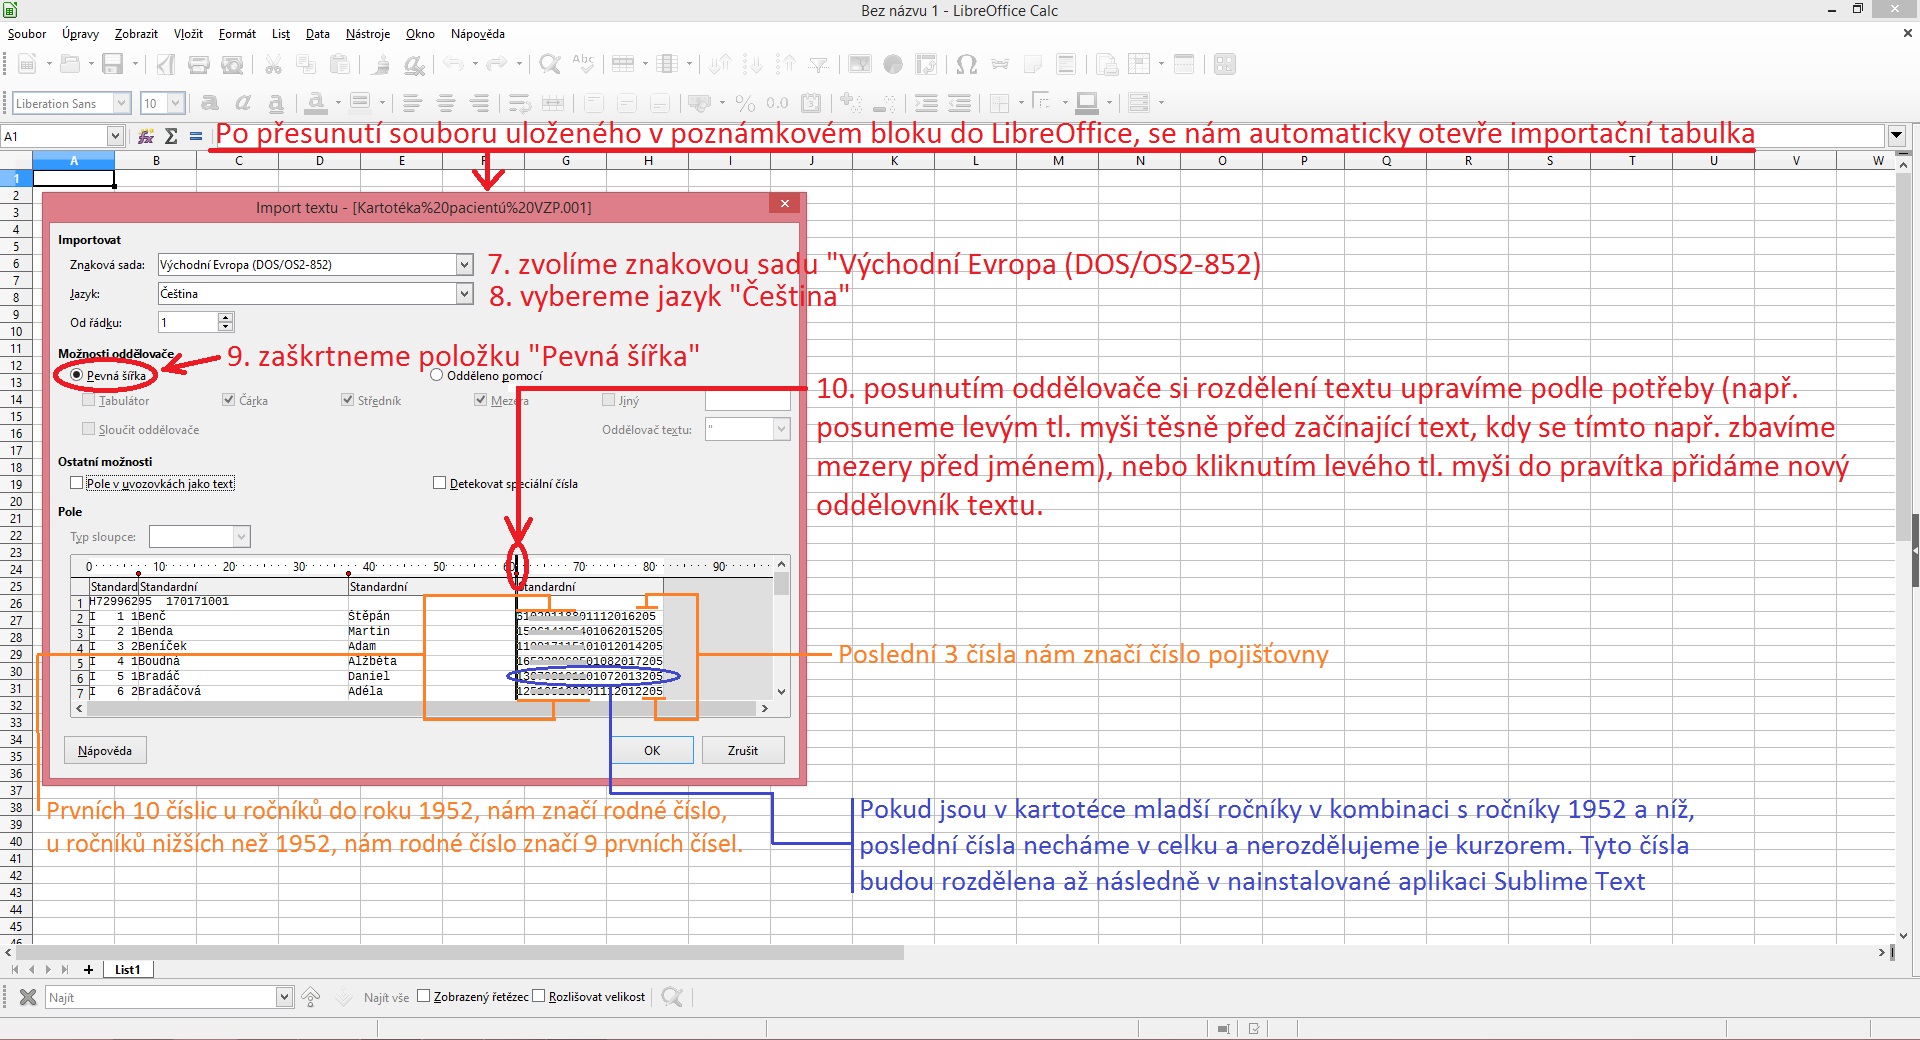Open the Name Box A1 dropdown
This screenshot has height=1040, width=1920.
pos(115,136)
